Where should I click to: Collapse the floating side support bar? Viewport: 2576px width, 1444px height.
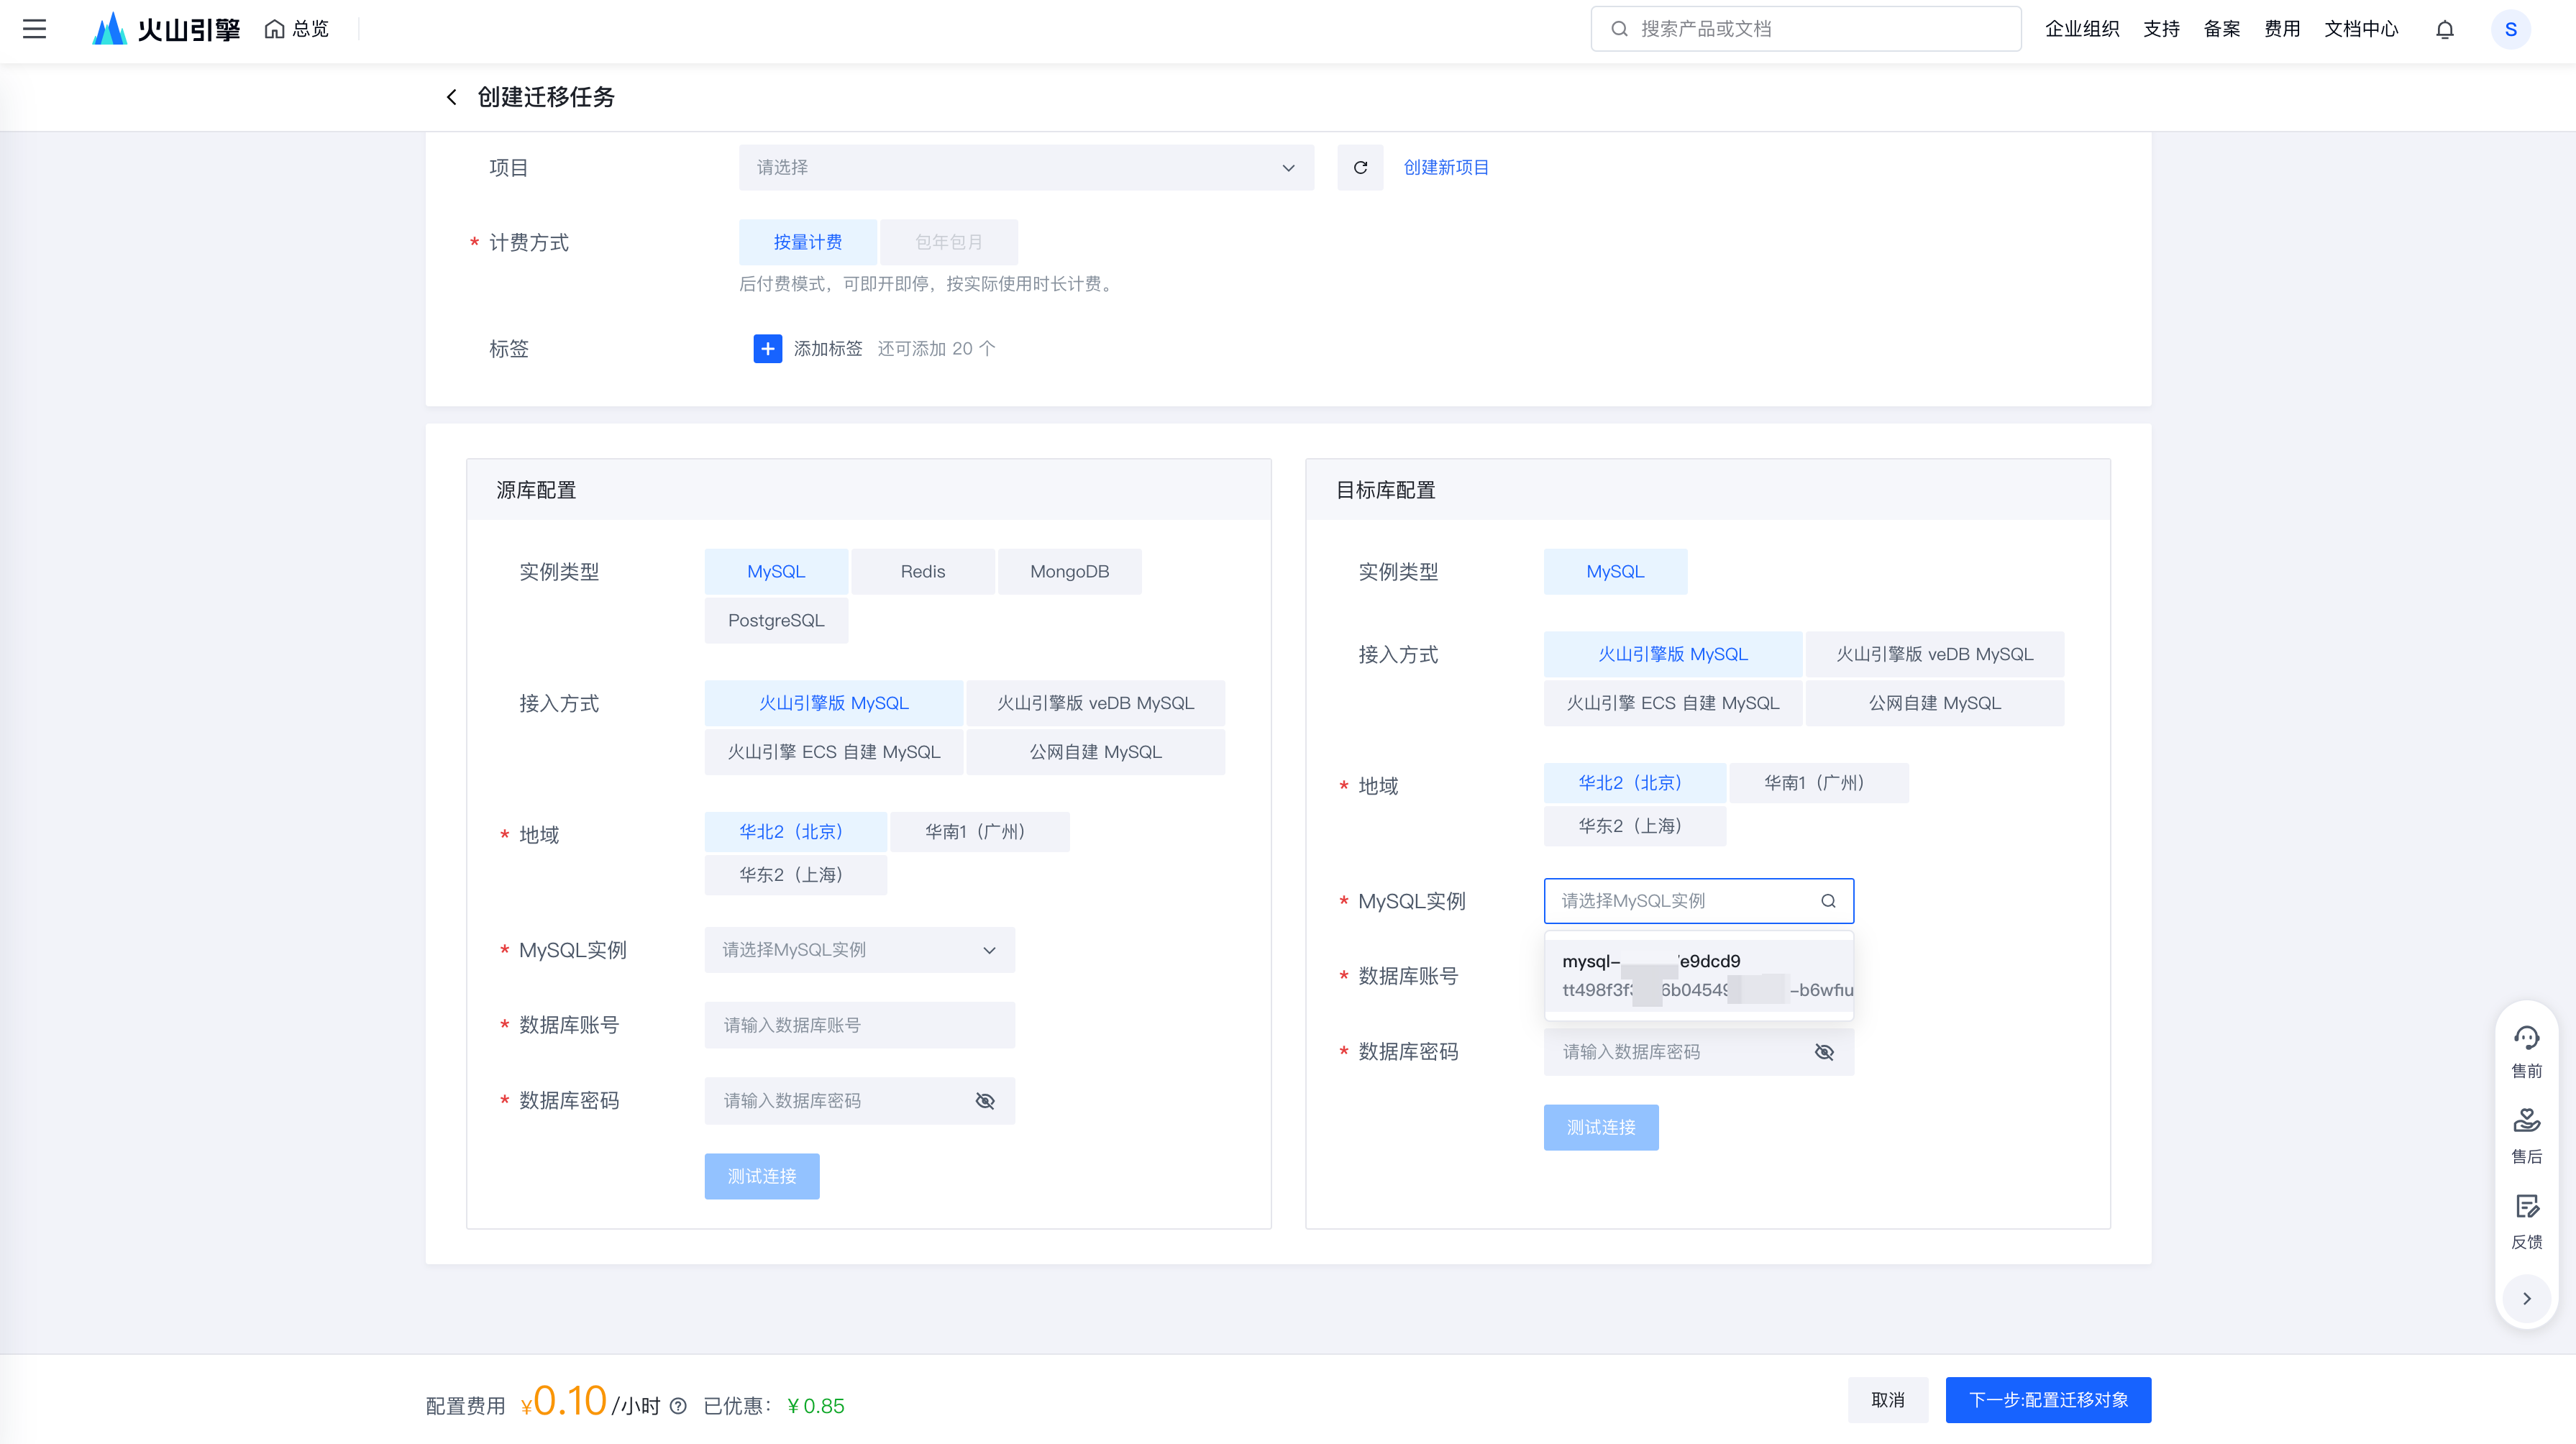tap(2526, 1298)
